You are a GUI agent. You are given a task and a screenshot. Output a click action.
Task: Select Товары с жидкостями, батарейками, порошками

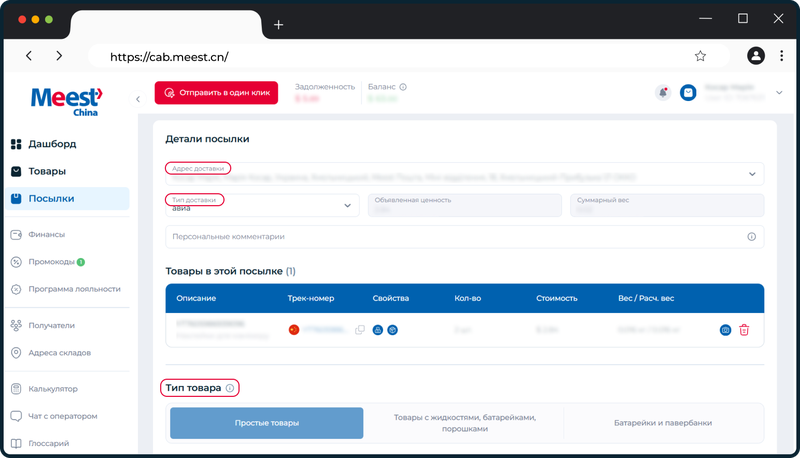point(465,423)
